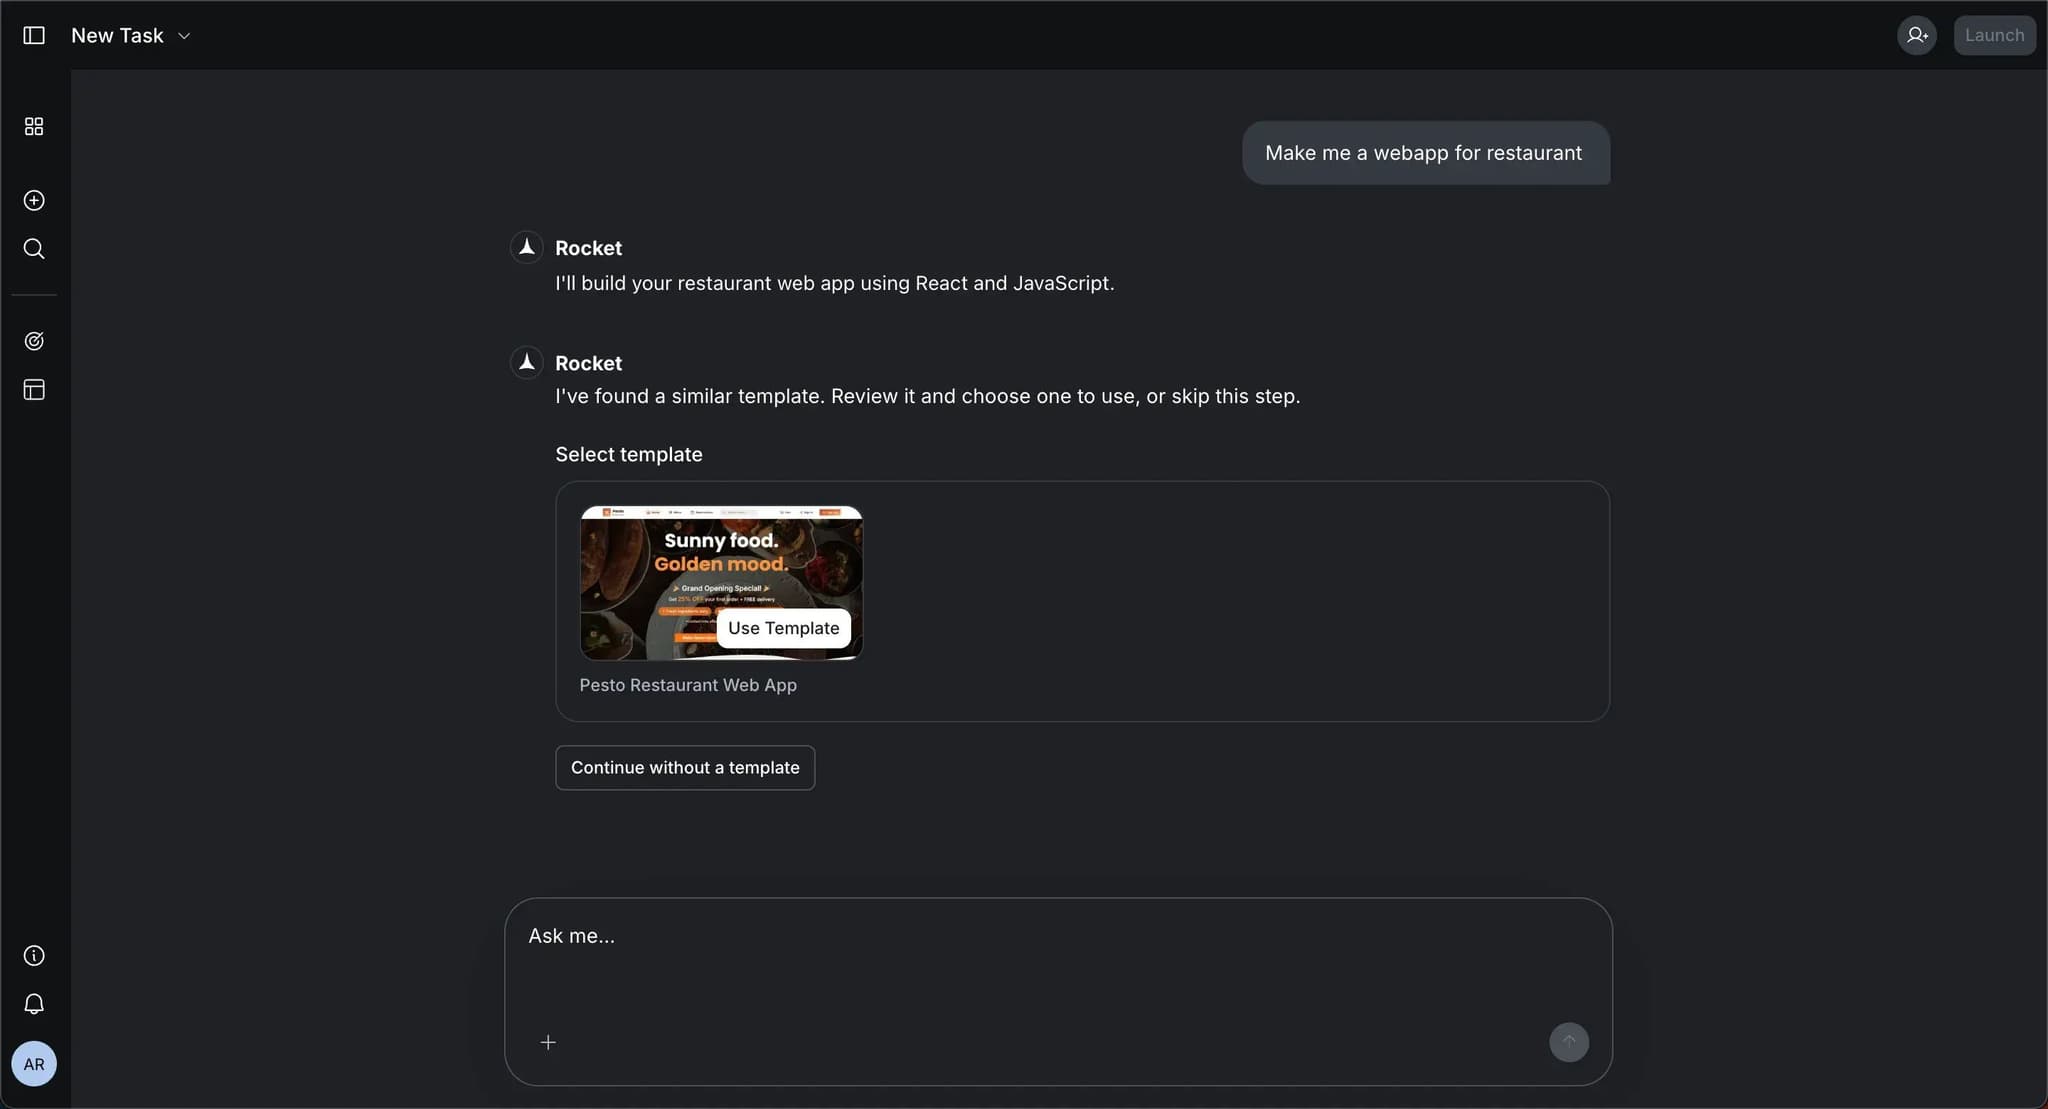
Task: Open the info circle icon
Action: point(34,956)
